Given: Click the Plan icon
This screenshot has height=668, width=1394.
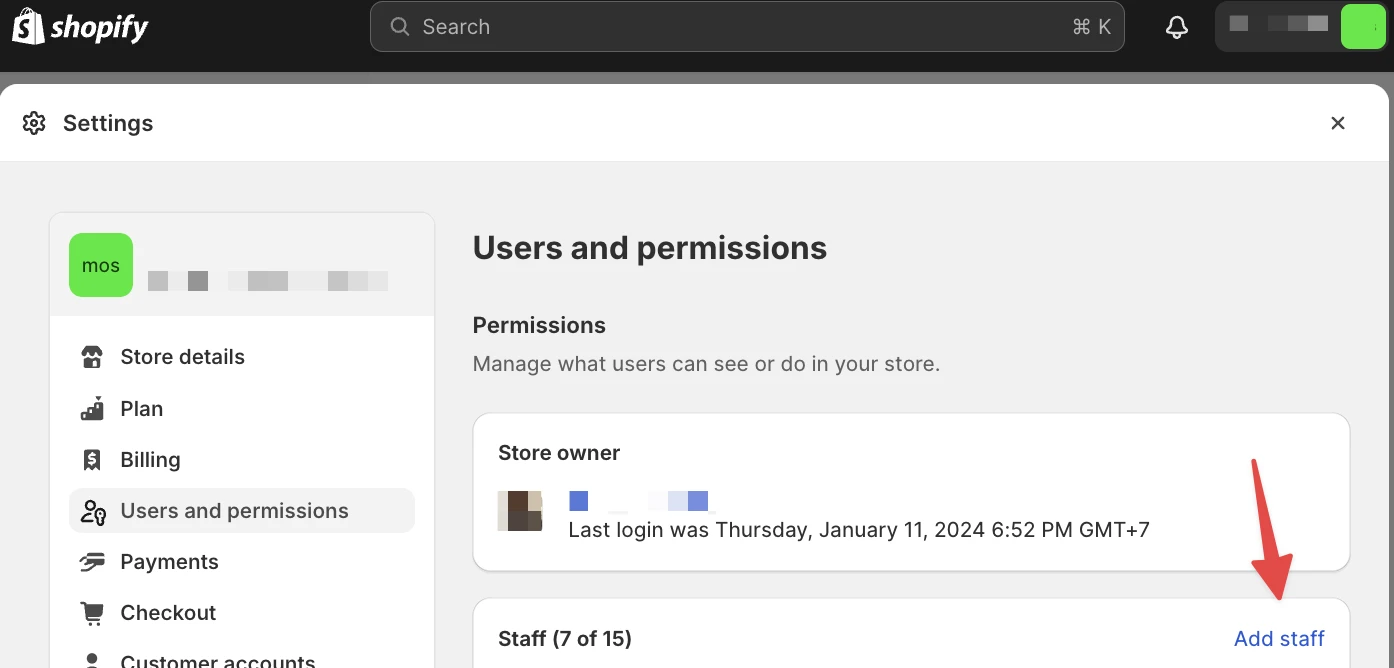Looking at the screenshot, I should (x=92, y=409).
